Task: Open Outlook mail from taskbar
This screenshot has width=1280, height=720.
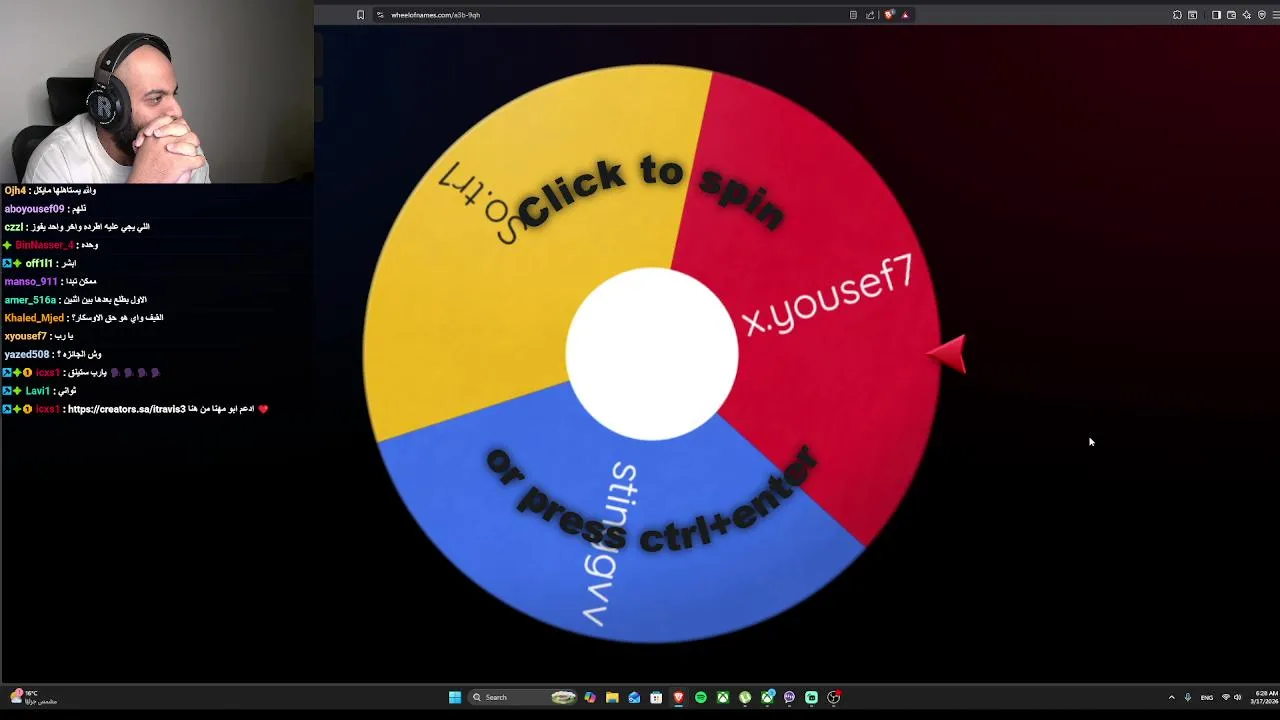Action: (x=634, y=697)
